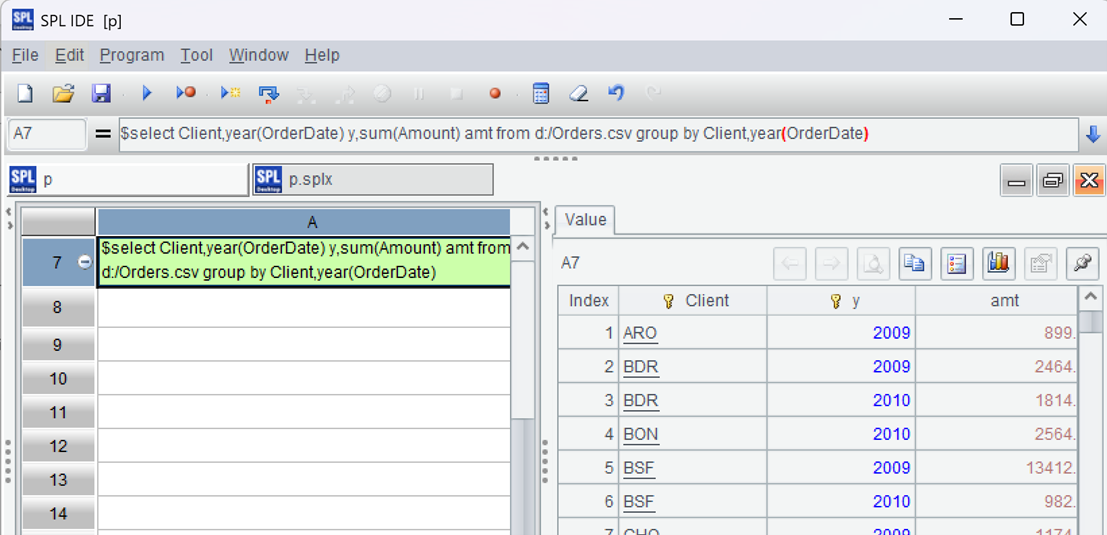The height and width of the screenshot is (535, 1107).
Task: Run the script with the blue play icon
Action: click(147, 93)
